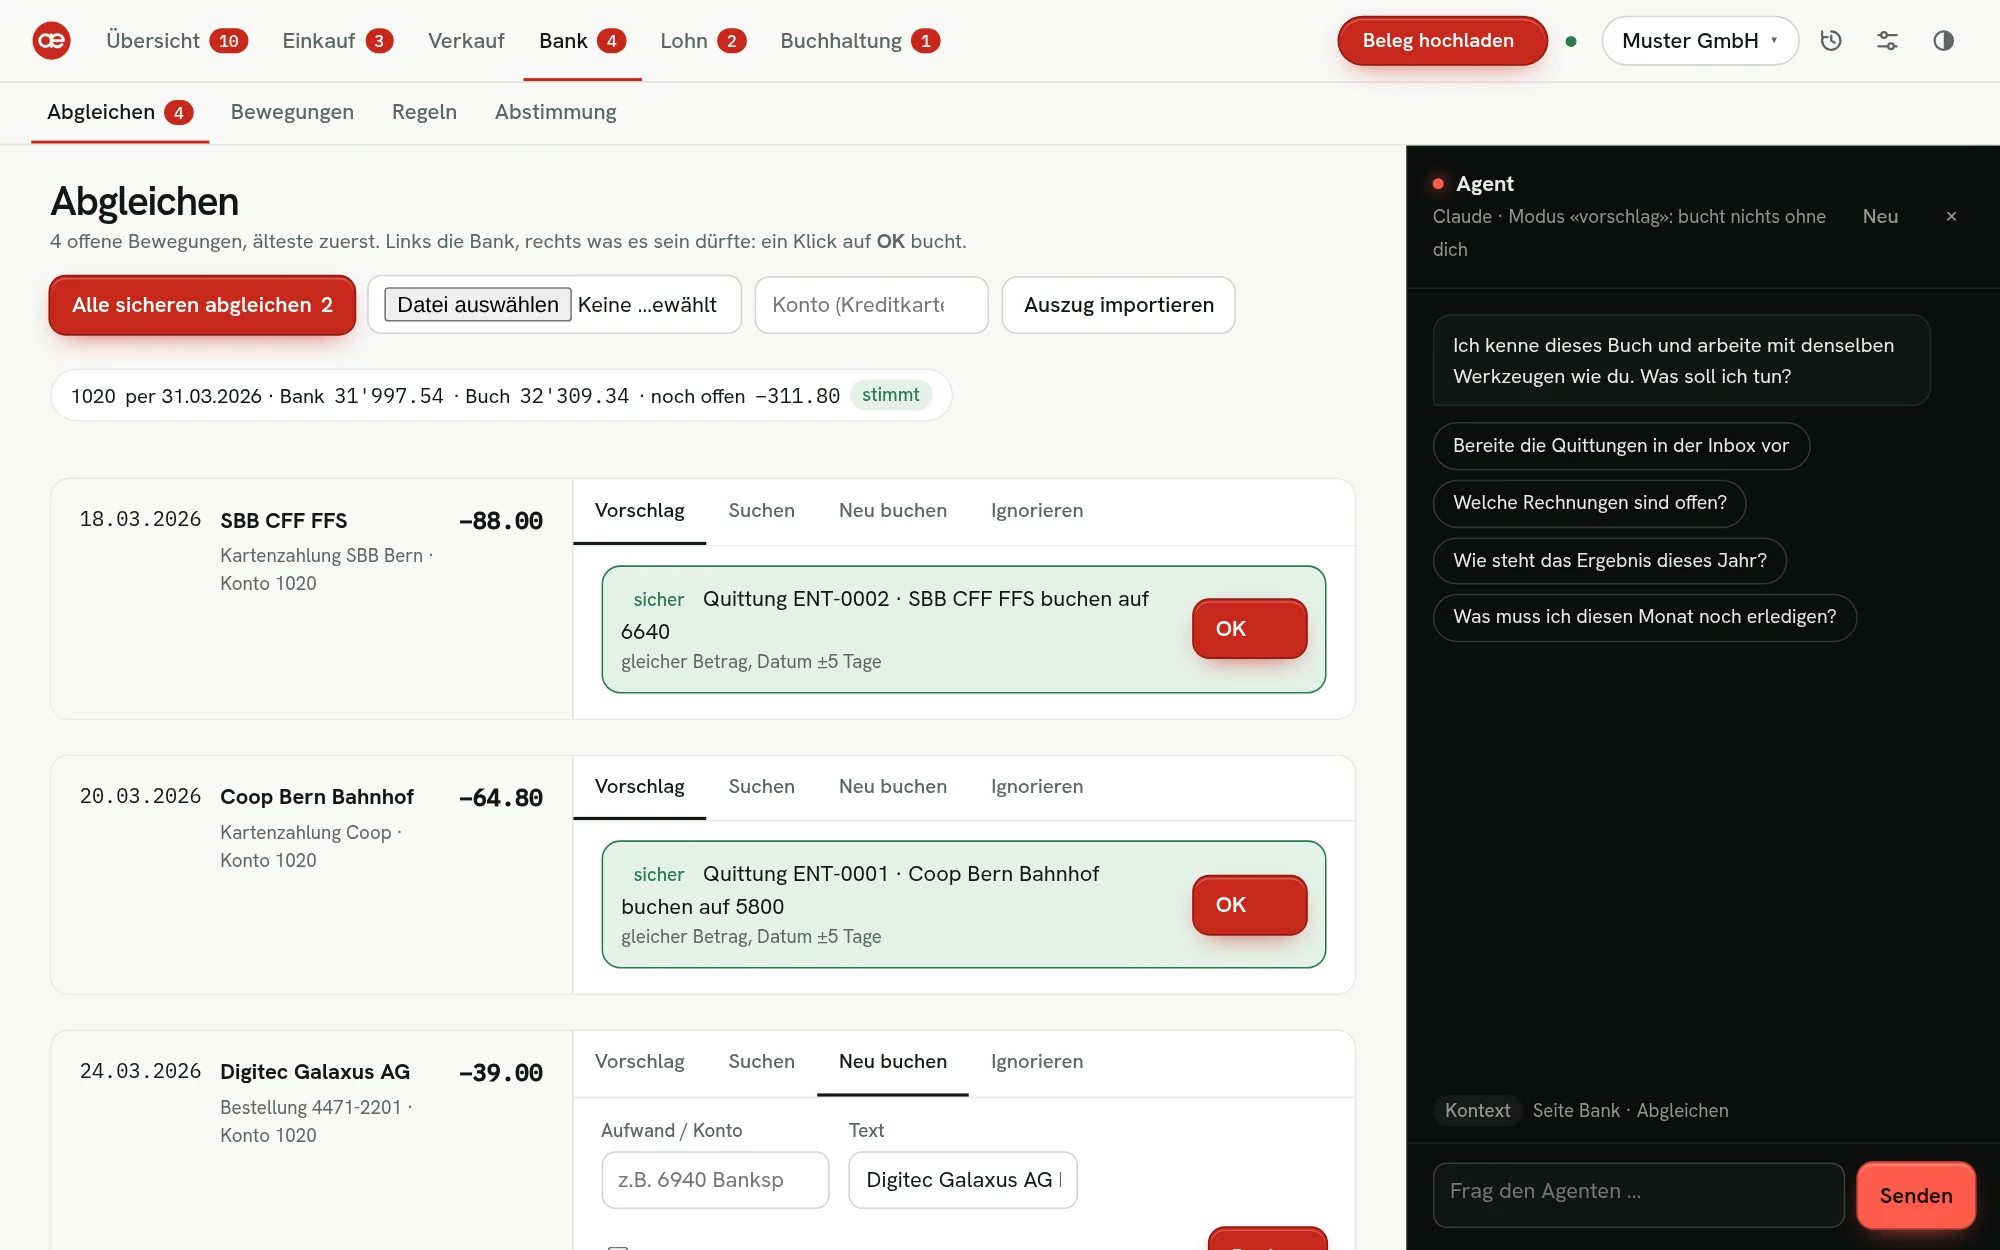Click the SBB CFF FFS transaction title

coord(284,521)
